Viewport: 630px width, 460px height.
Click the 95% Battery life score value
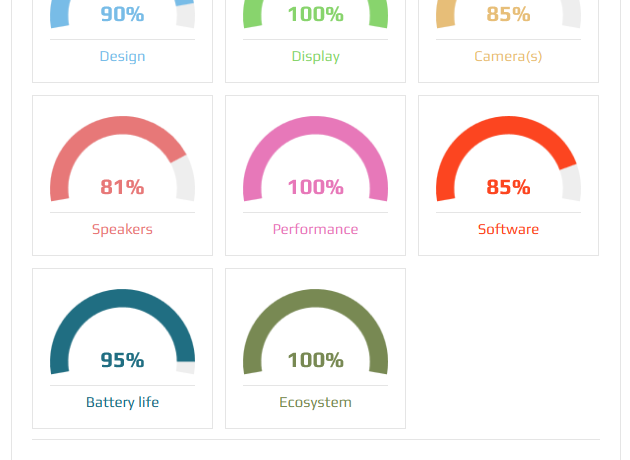point(122,360)
